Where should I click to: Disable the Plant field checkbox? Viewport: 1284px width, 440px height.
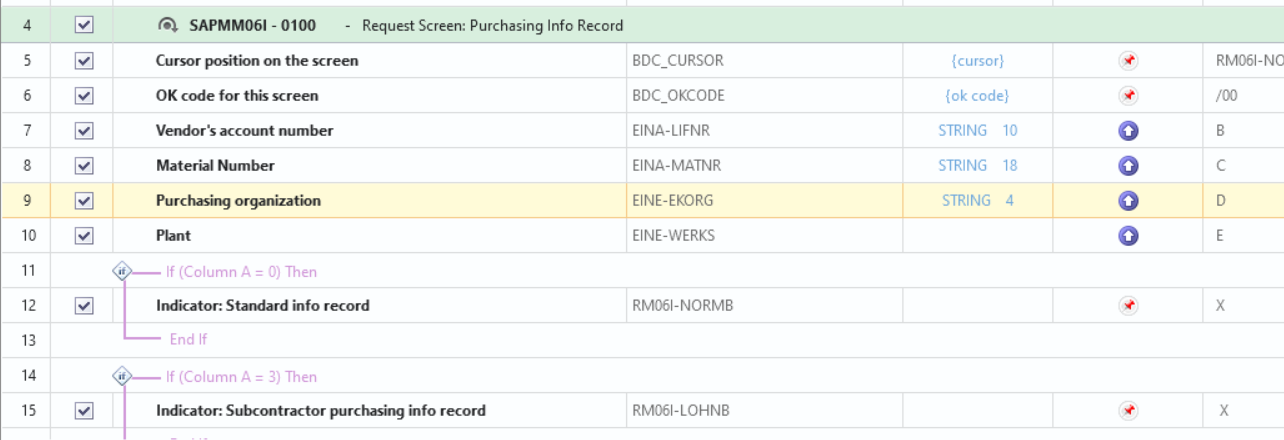tap(84, 236)
